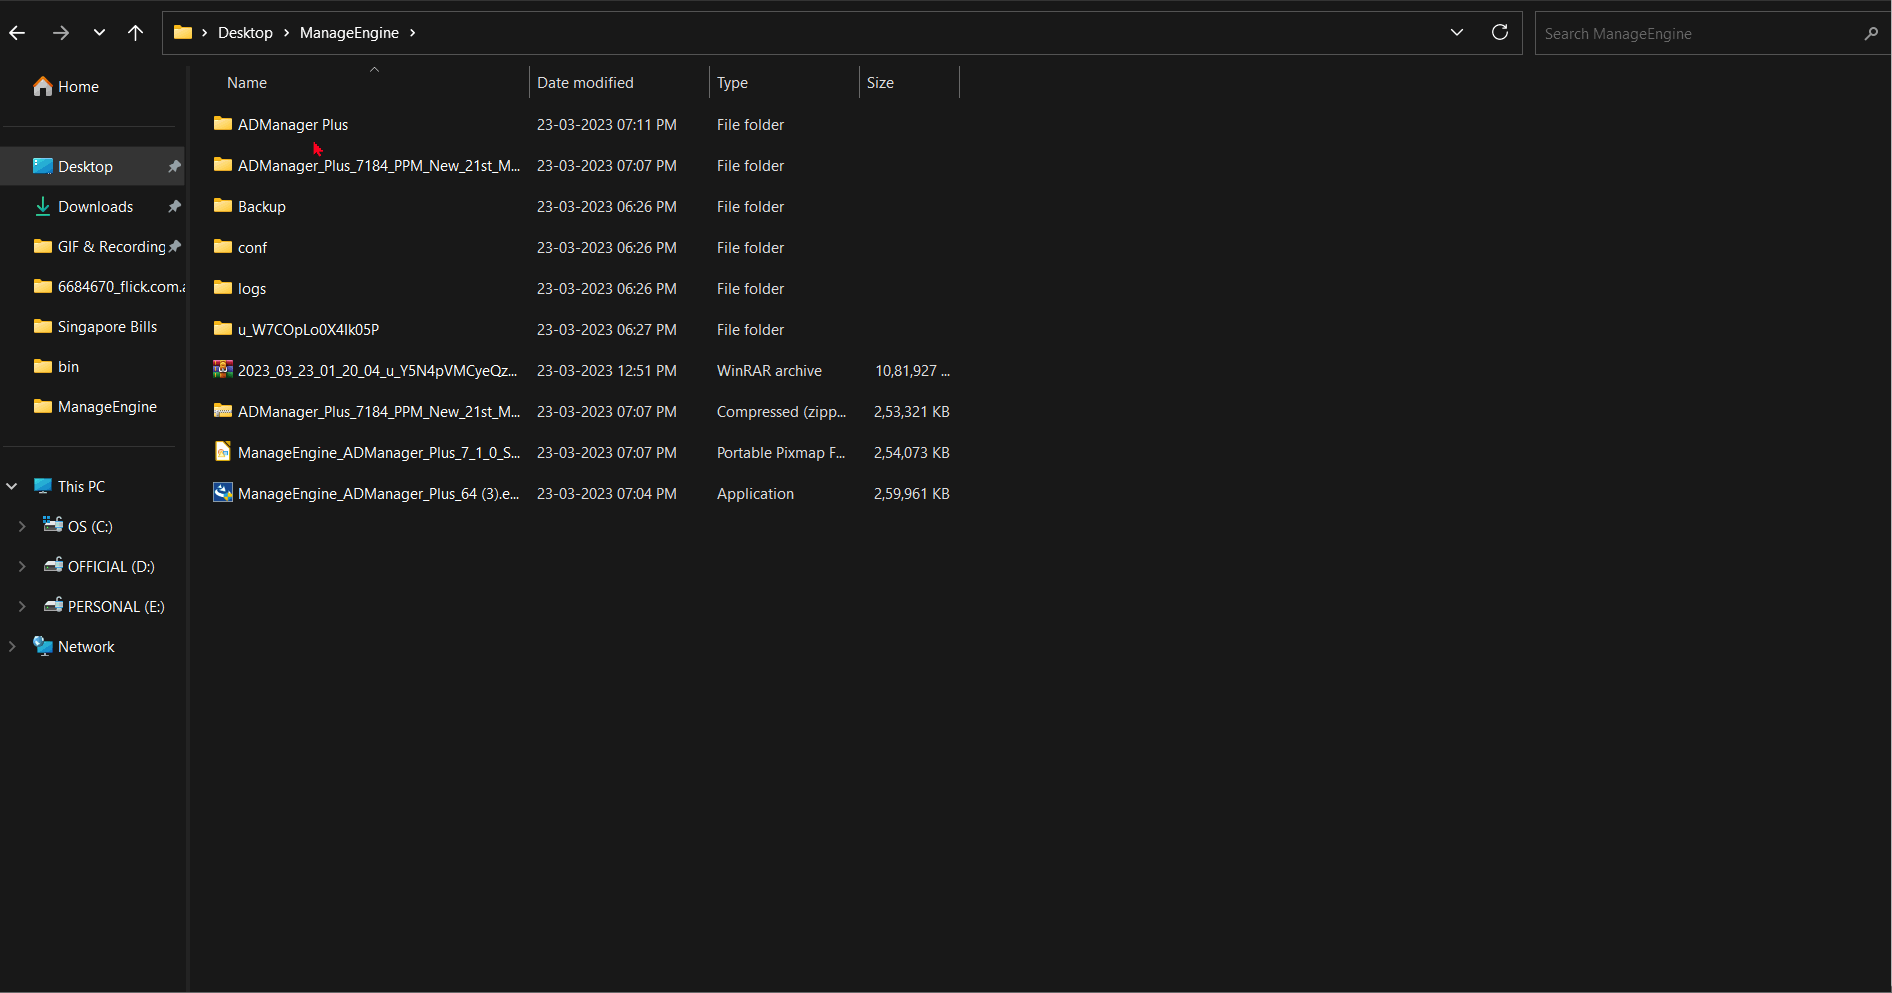Viewport: 1892px width, 993px height.
Task: Select the u_W7COpLo0X4Ik05P folder name
Action: point(308,330)
